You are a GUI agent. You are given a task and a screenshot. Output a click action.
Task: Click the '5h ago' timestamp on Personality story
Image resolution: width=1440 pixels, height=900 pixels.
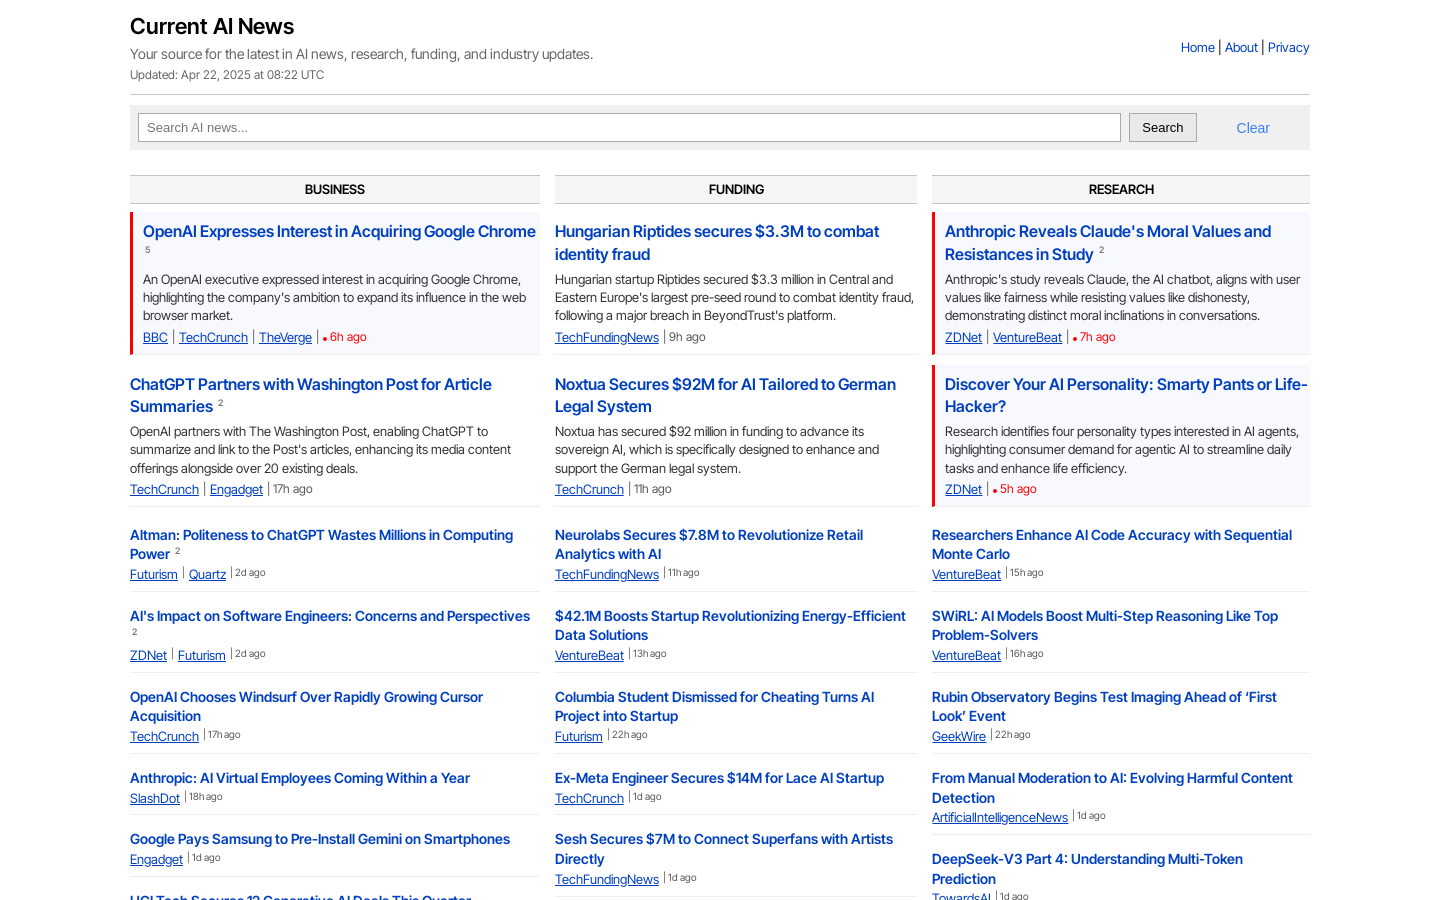point(1018,489)
